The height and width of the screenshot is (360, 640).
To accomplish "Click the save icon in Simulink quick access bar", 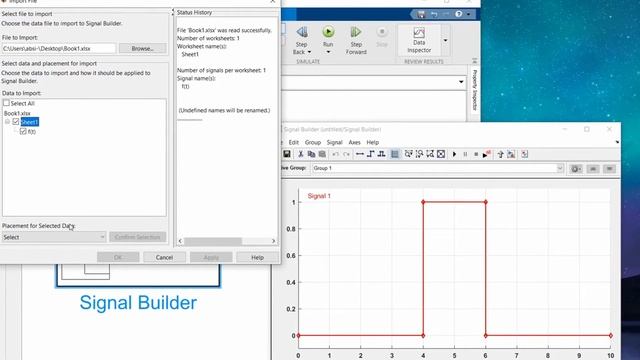I will [421, 14].
